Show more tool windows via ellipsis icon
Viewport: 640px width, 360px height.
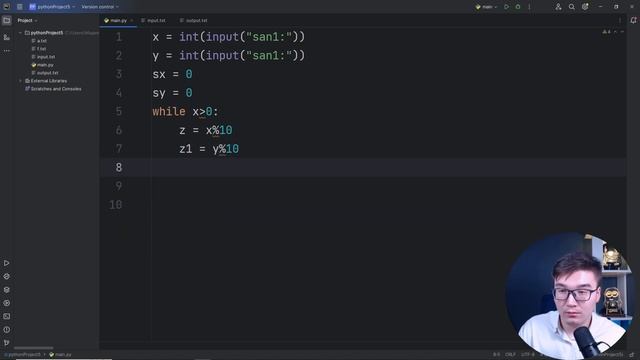pos(7,51)
